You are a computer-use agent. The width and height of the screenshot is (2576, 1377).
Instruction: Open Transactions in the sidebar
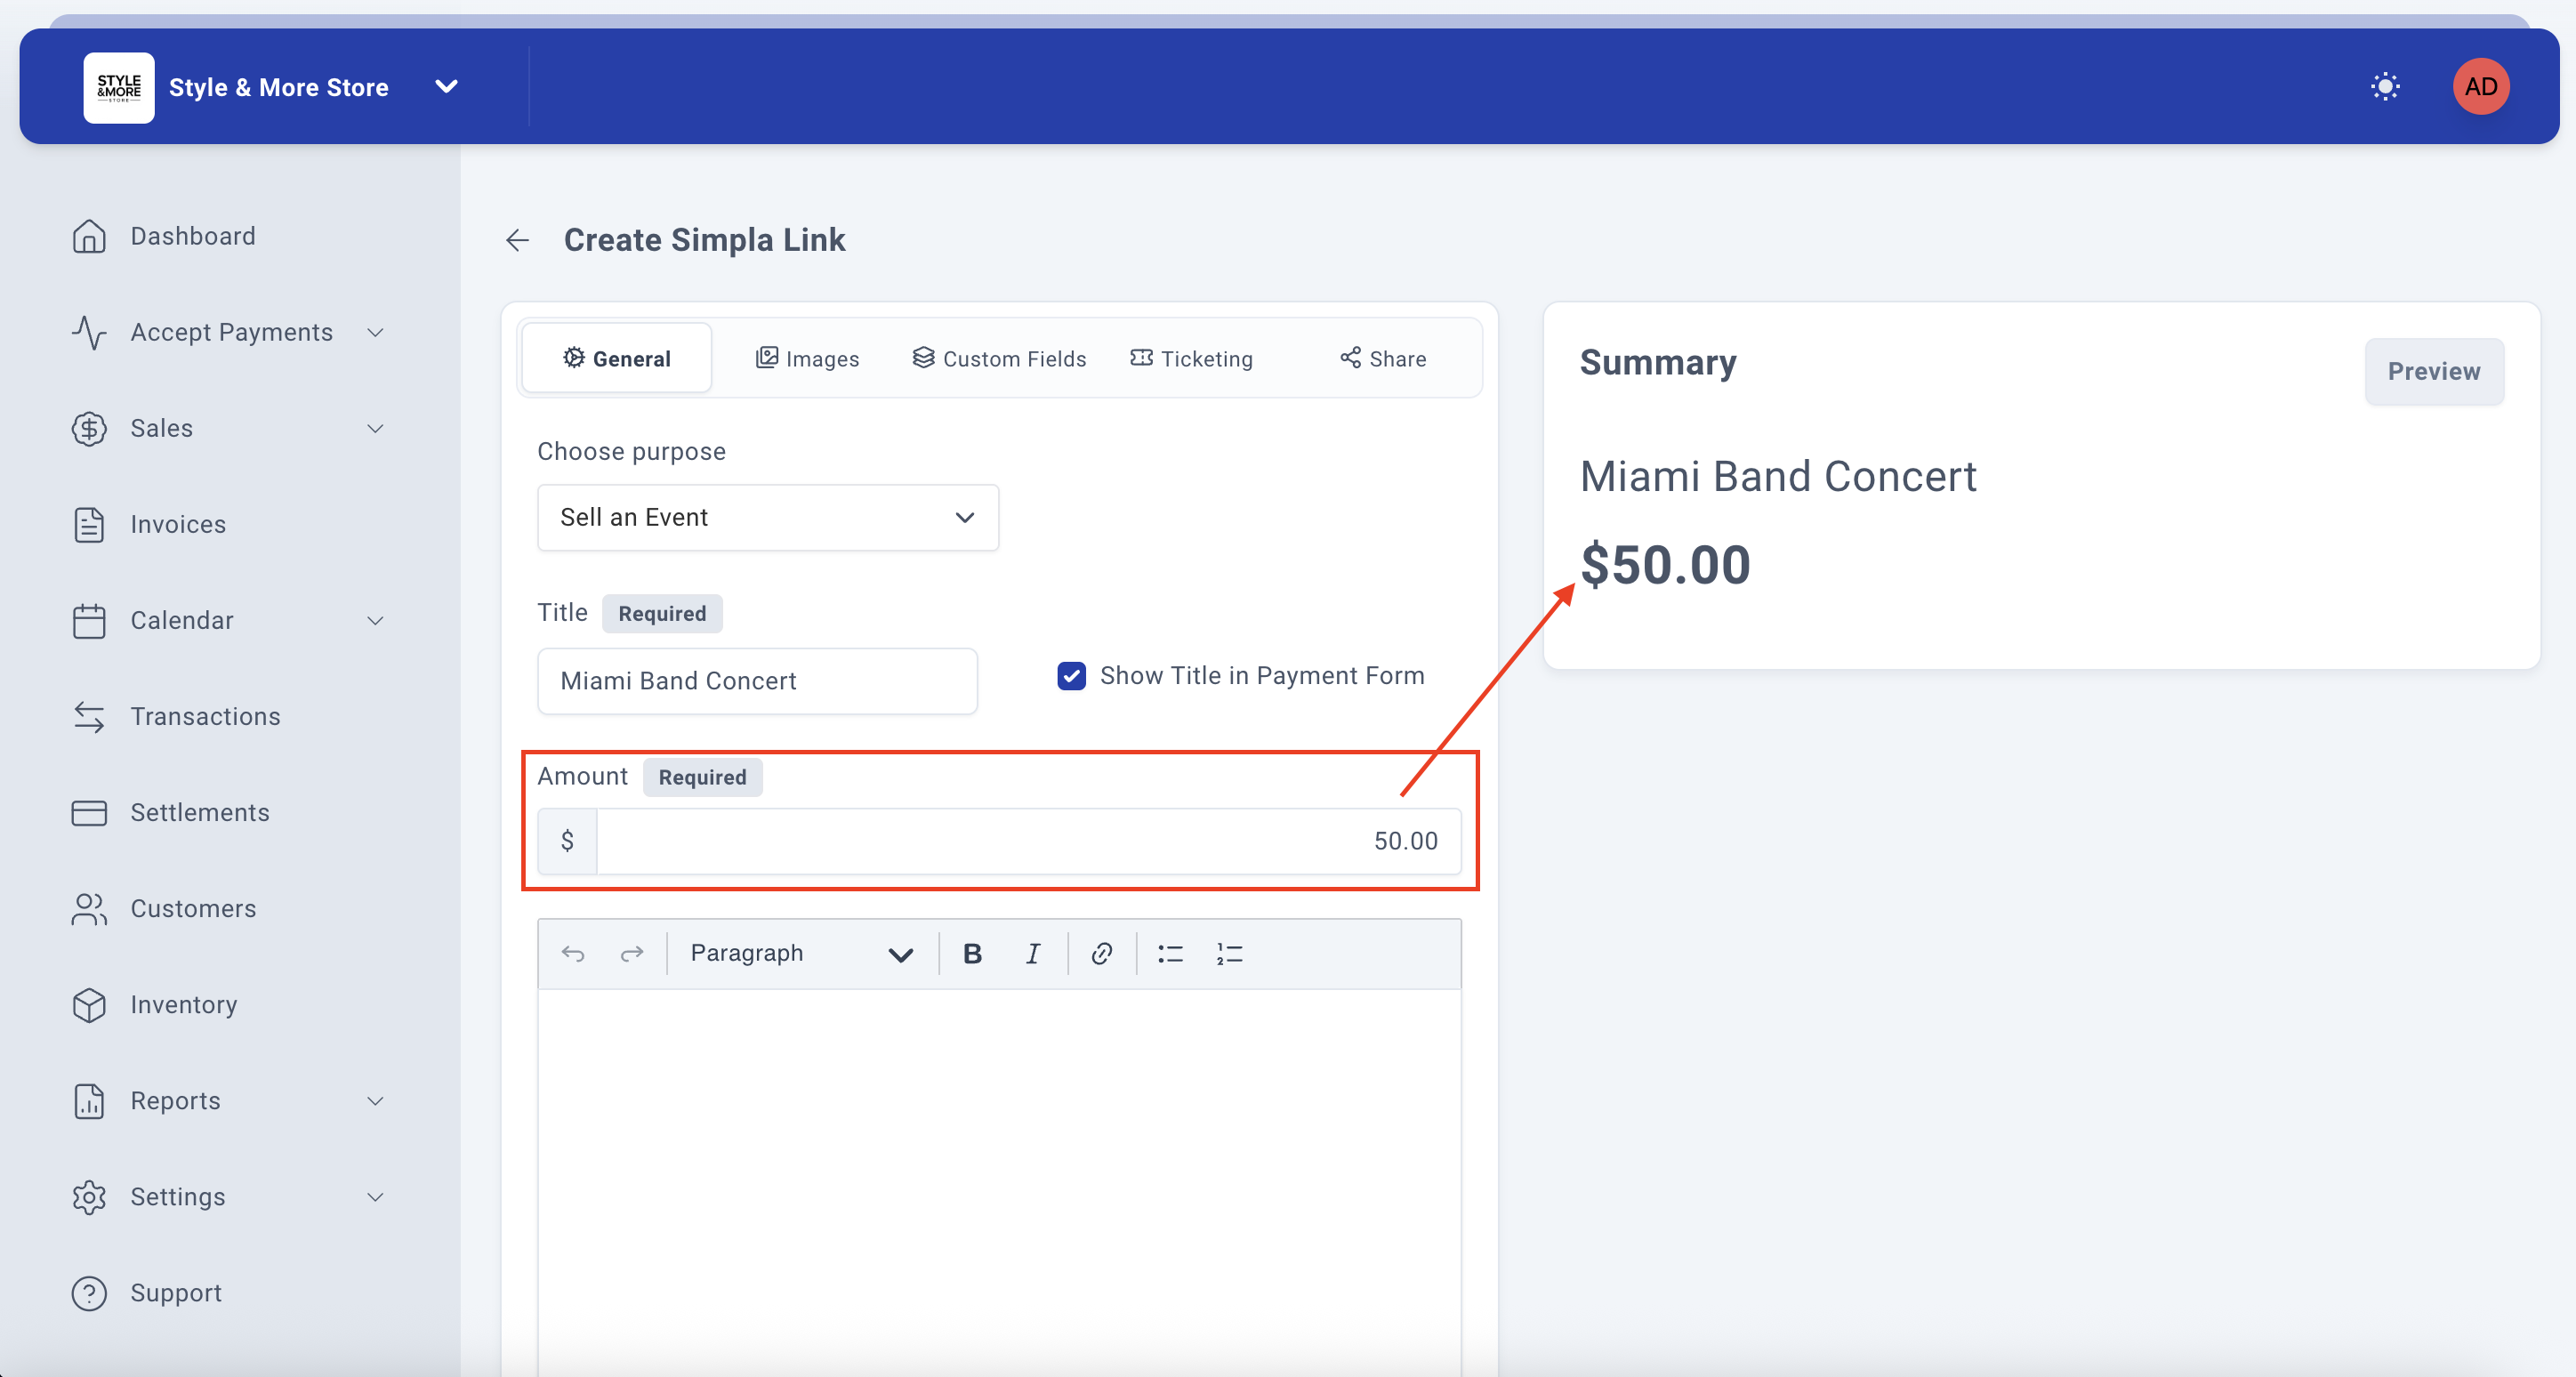pos(205,716)
